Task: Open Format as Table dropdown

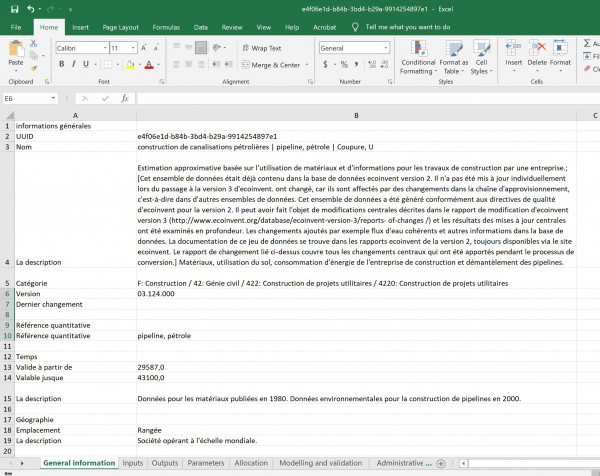Action: [x=454, y=57]
